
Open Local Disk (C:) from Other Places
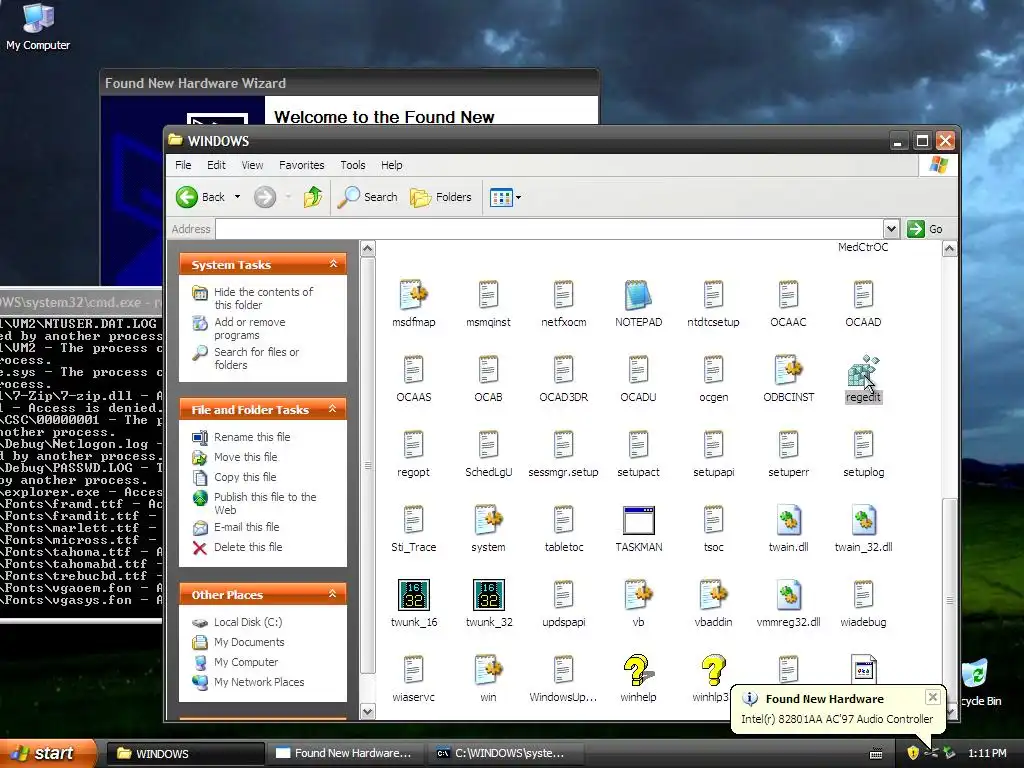click(248, 622)
